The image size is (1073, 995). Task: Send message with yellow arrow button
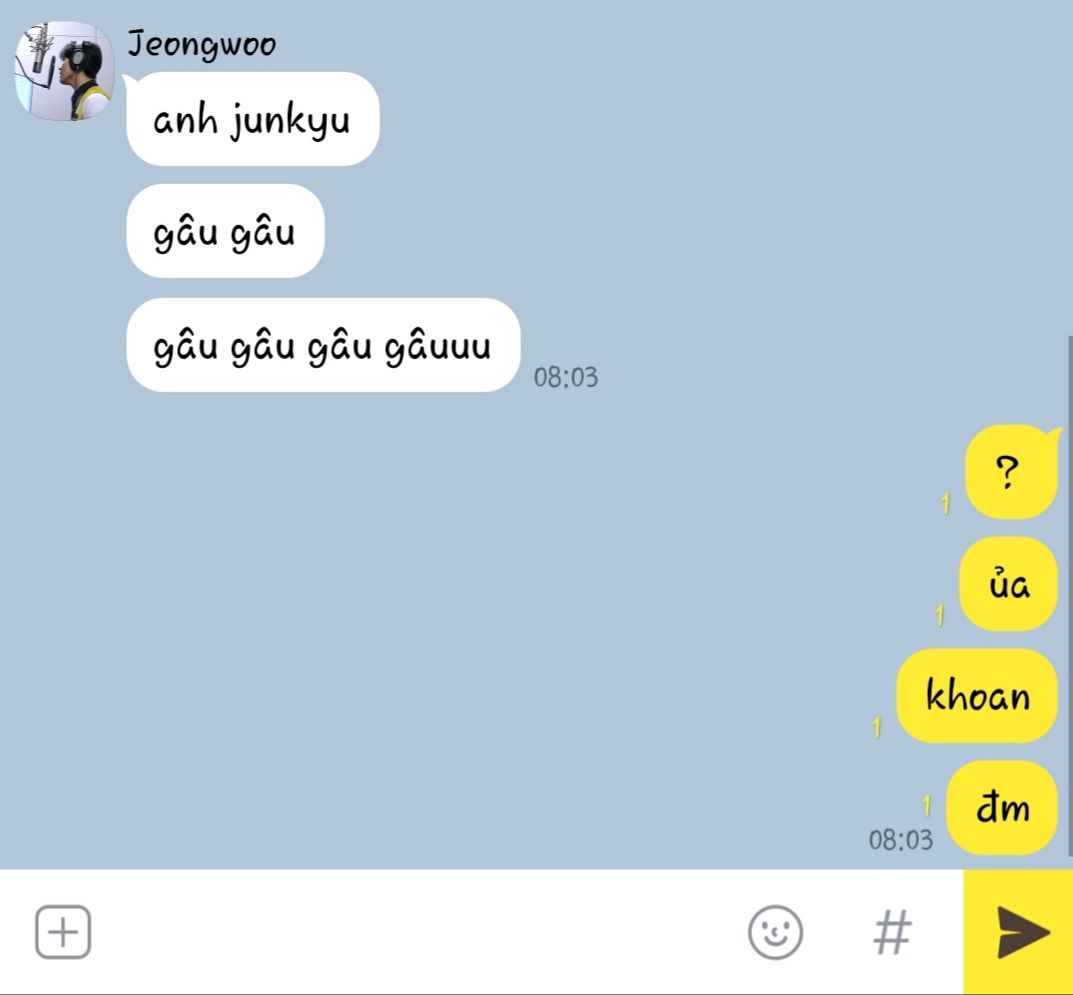coord(1018,931)
